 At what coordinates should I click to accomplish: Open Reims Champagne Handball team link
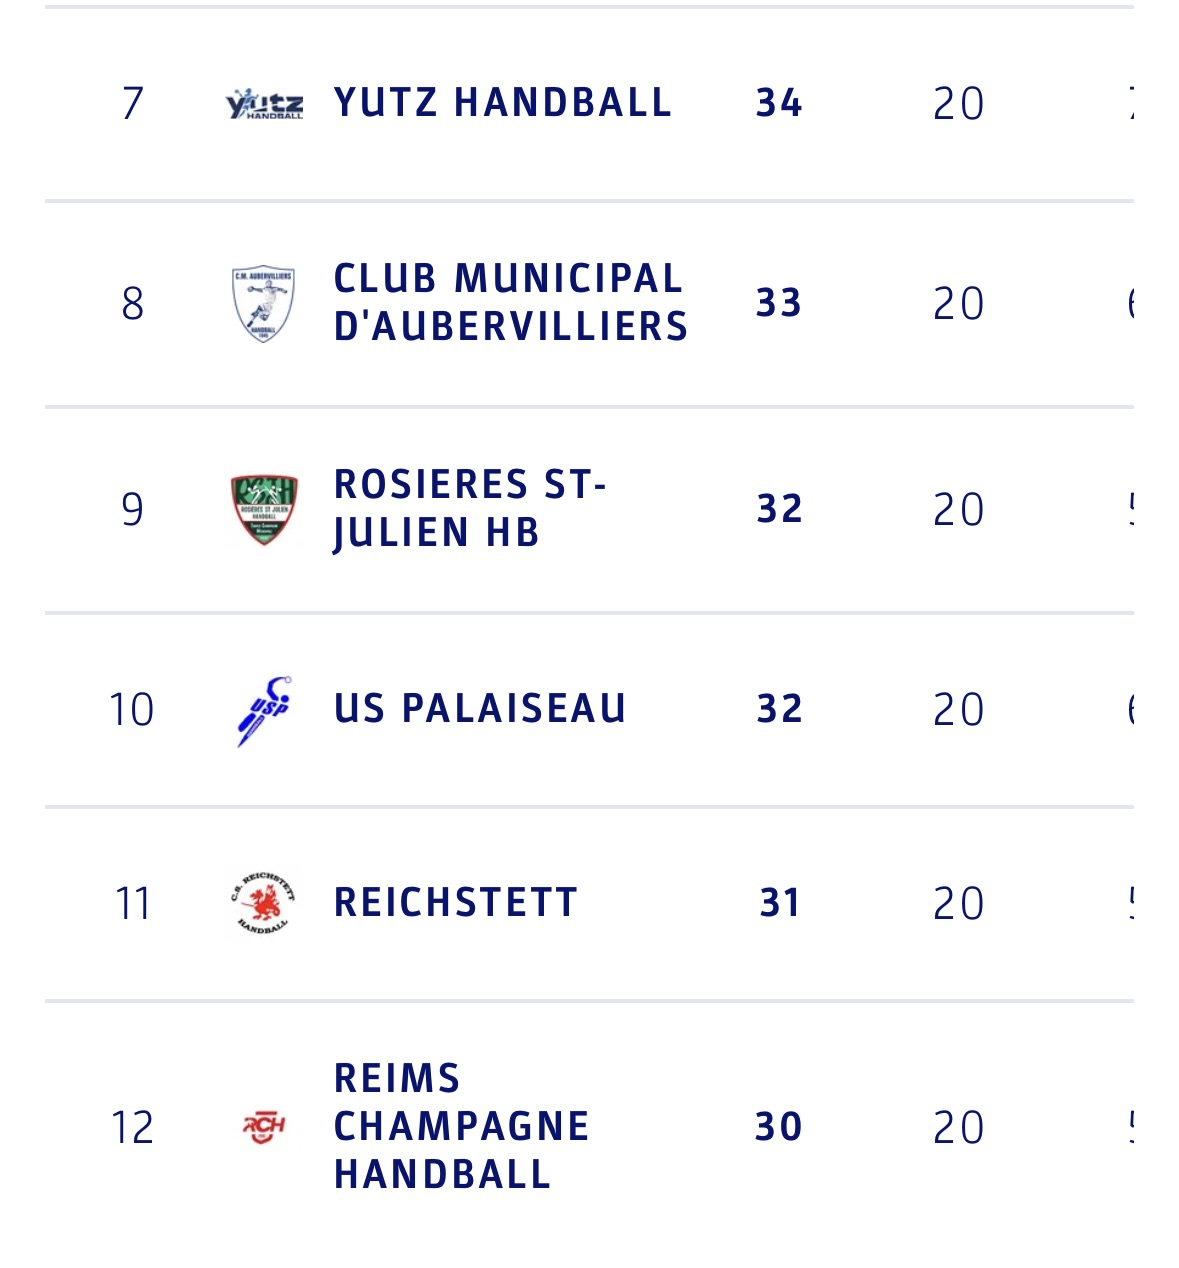point(461,1127)
